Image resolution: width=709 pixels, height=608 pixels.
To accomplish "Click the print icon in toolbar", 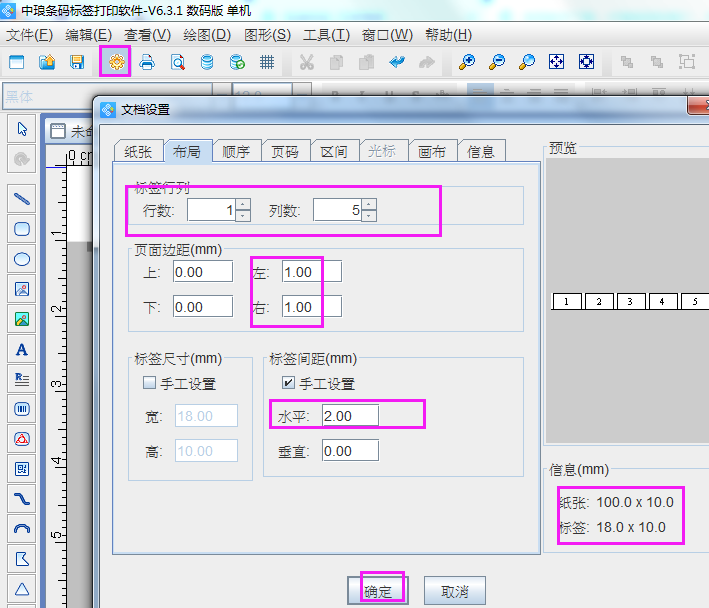I will click(x=147, y=62).
